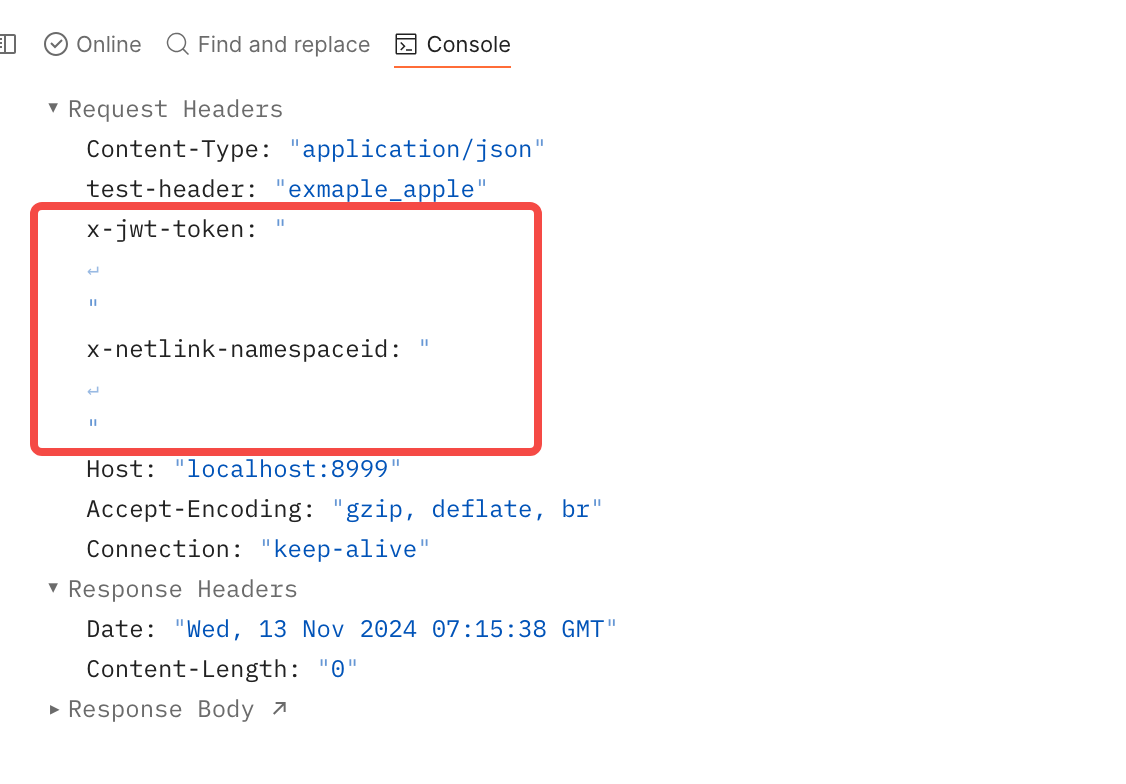
Task: Switch to the Console tab
Action: pyautogui.click(x=468, y=44)
